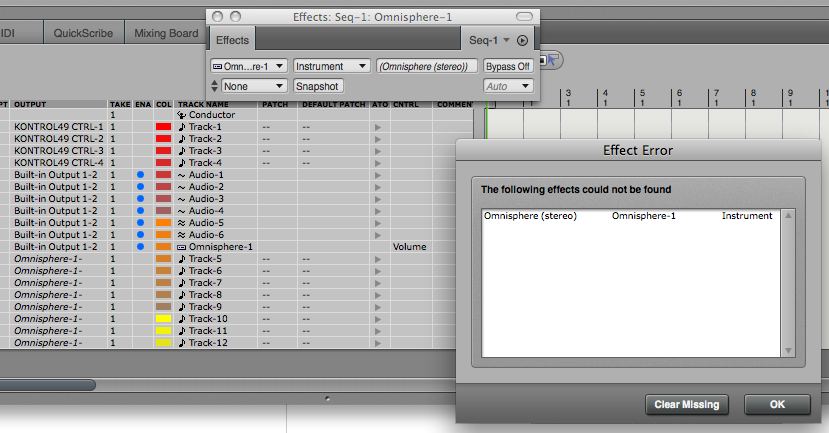Click OK in Effect Error dialog
This screenshot has height=433, width=829.
[777, 404]
